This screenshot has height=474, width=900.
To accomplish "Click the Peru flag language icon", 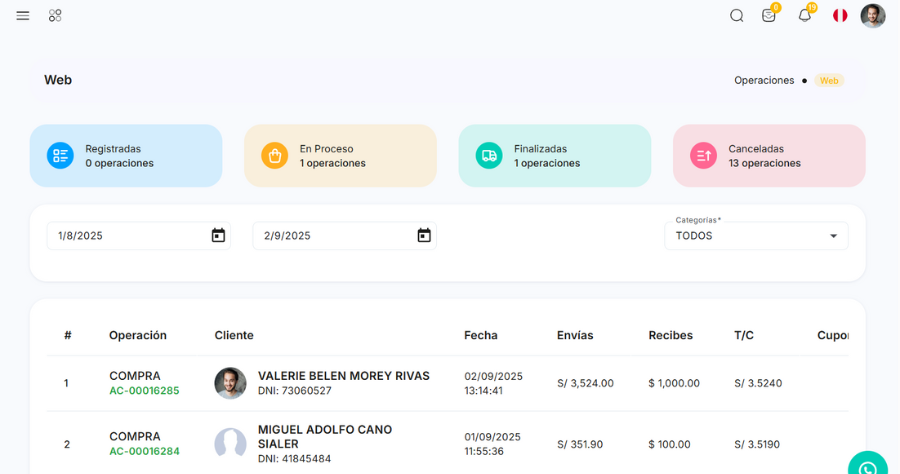I will point(840,16).
